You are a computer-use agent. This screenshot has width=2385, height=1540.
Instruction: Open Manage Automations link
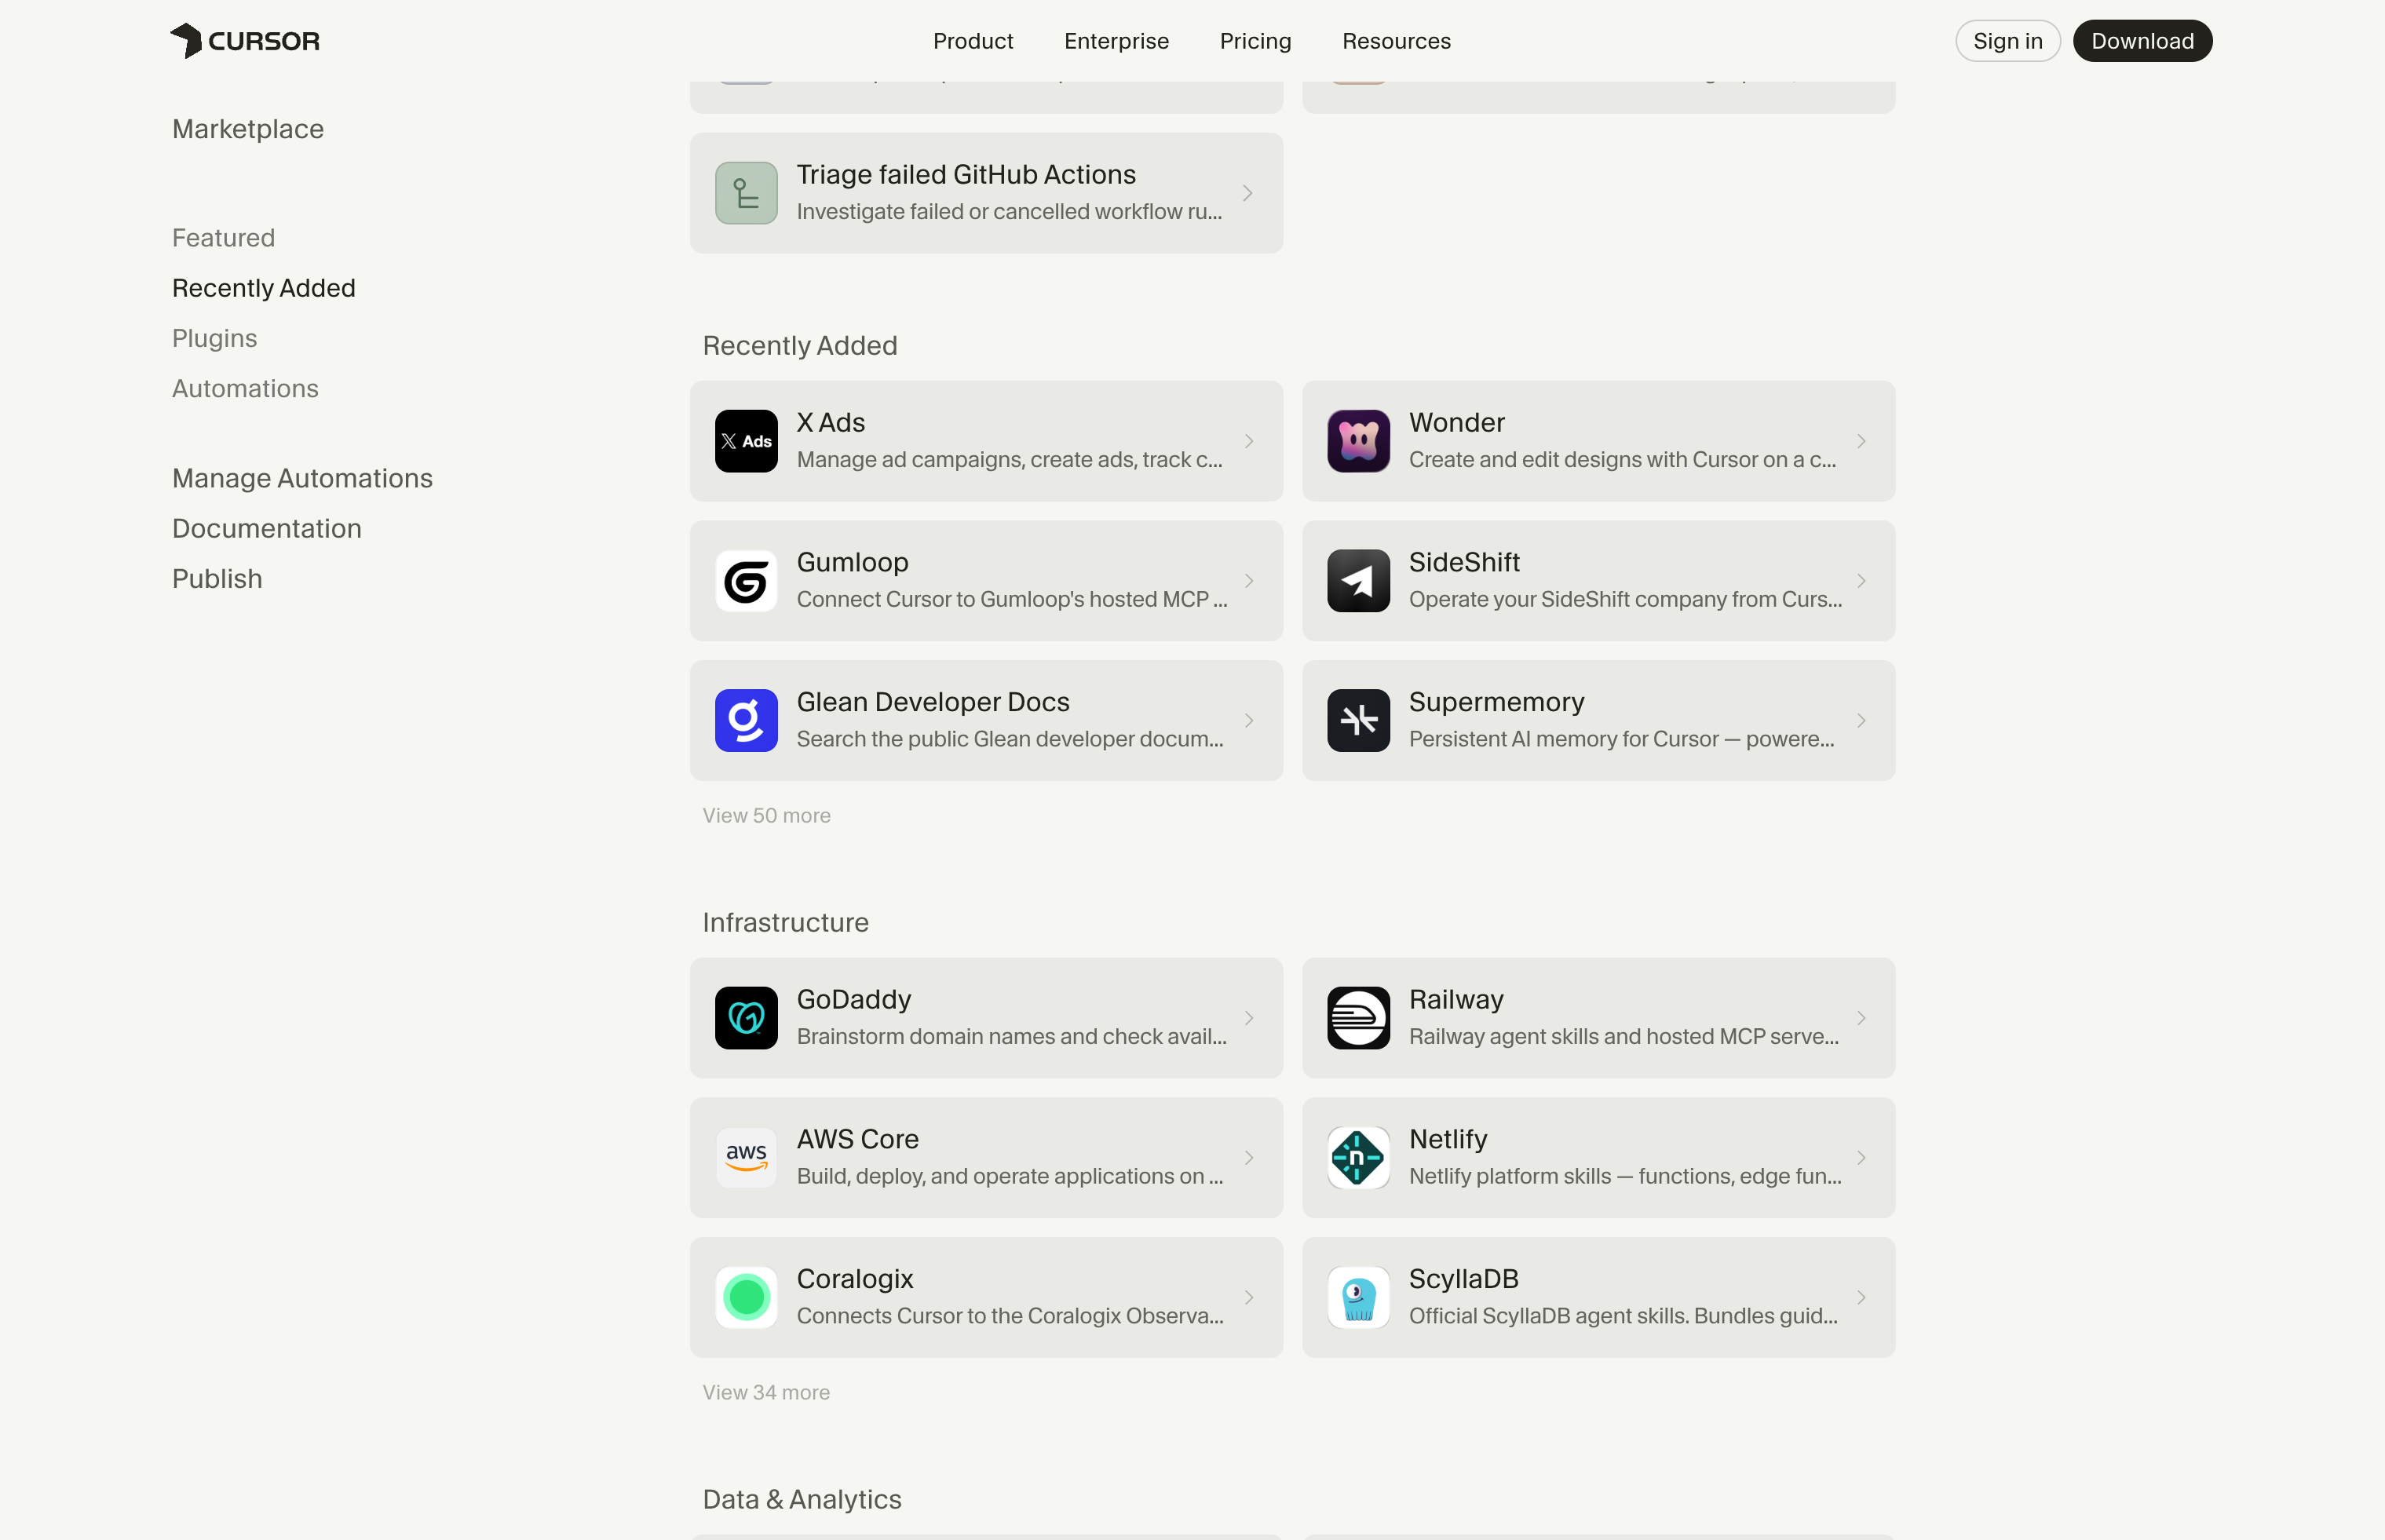[x=302, y=478]
